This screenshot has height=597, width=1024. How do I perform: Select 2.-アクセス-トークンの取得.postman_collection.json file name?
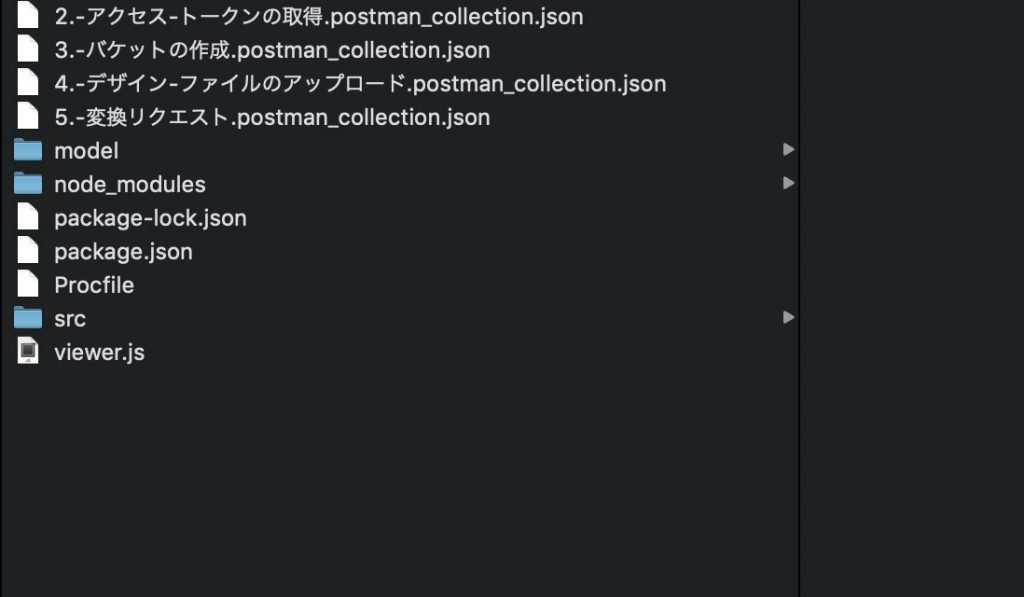tap(319, 17)
